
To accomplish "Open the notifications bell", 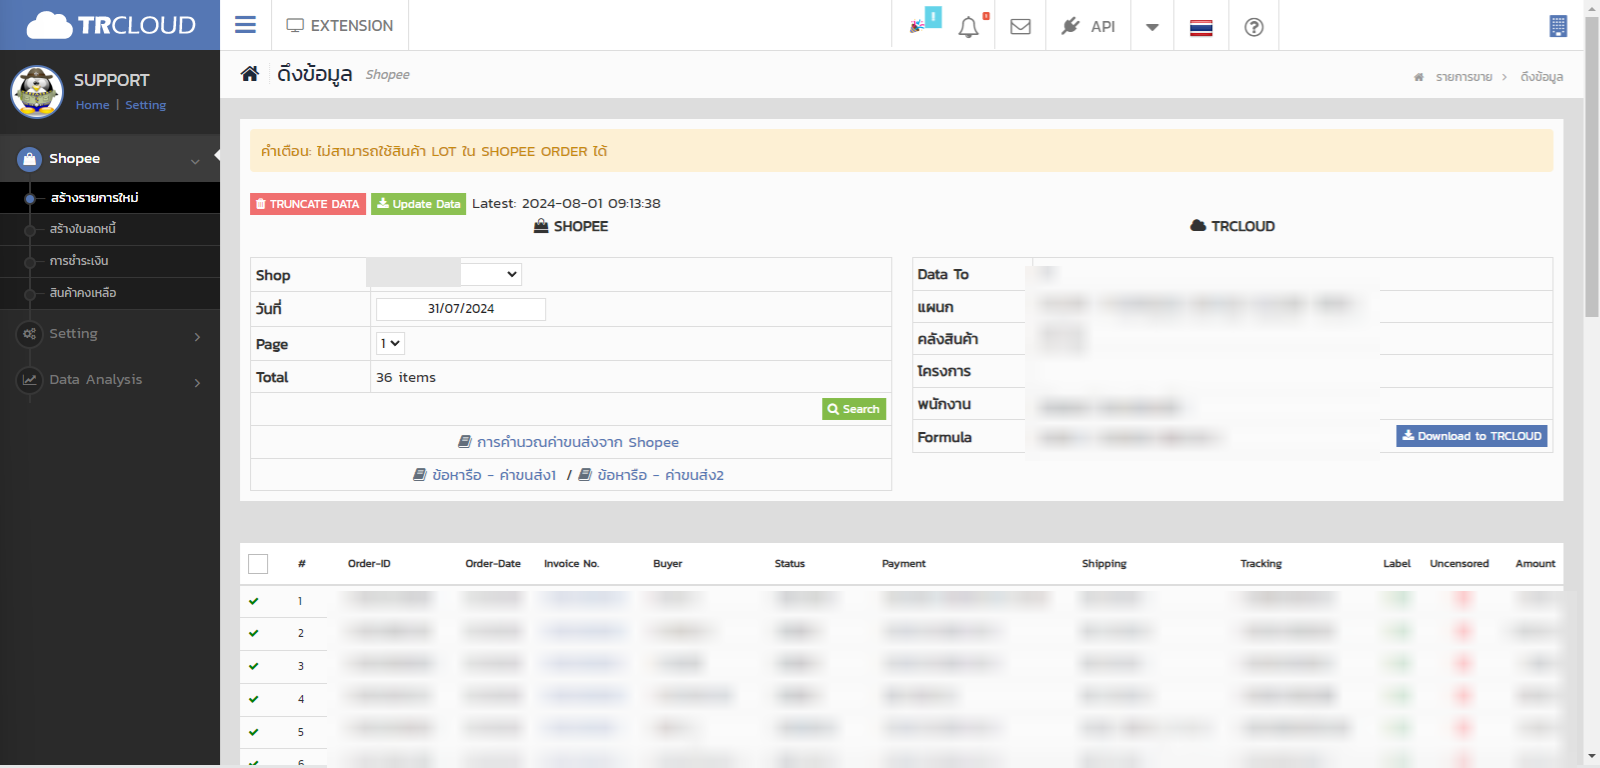I will click(969, 26).
